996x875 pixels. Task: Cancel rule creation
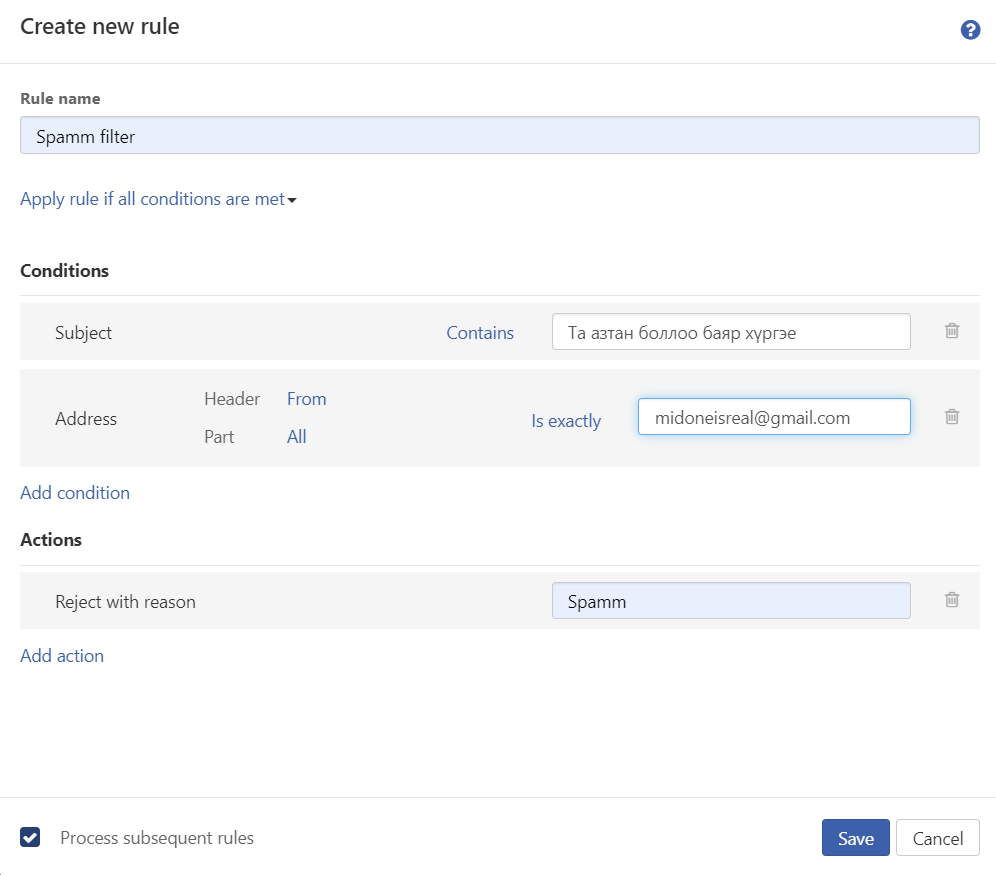[938, 838]
